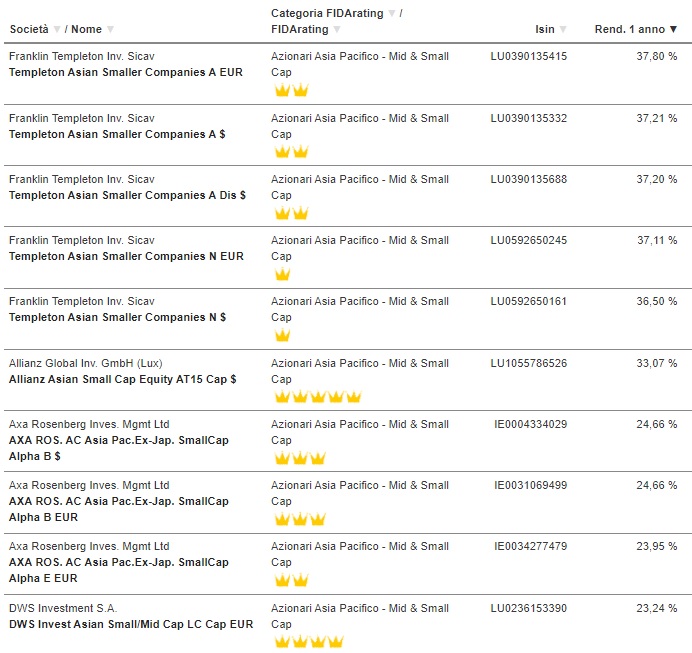Sort by Società column arrow
Screen dimensions: 692x653
click(x=56, y=30)
